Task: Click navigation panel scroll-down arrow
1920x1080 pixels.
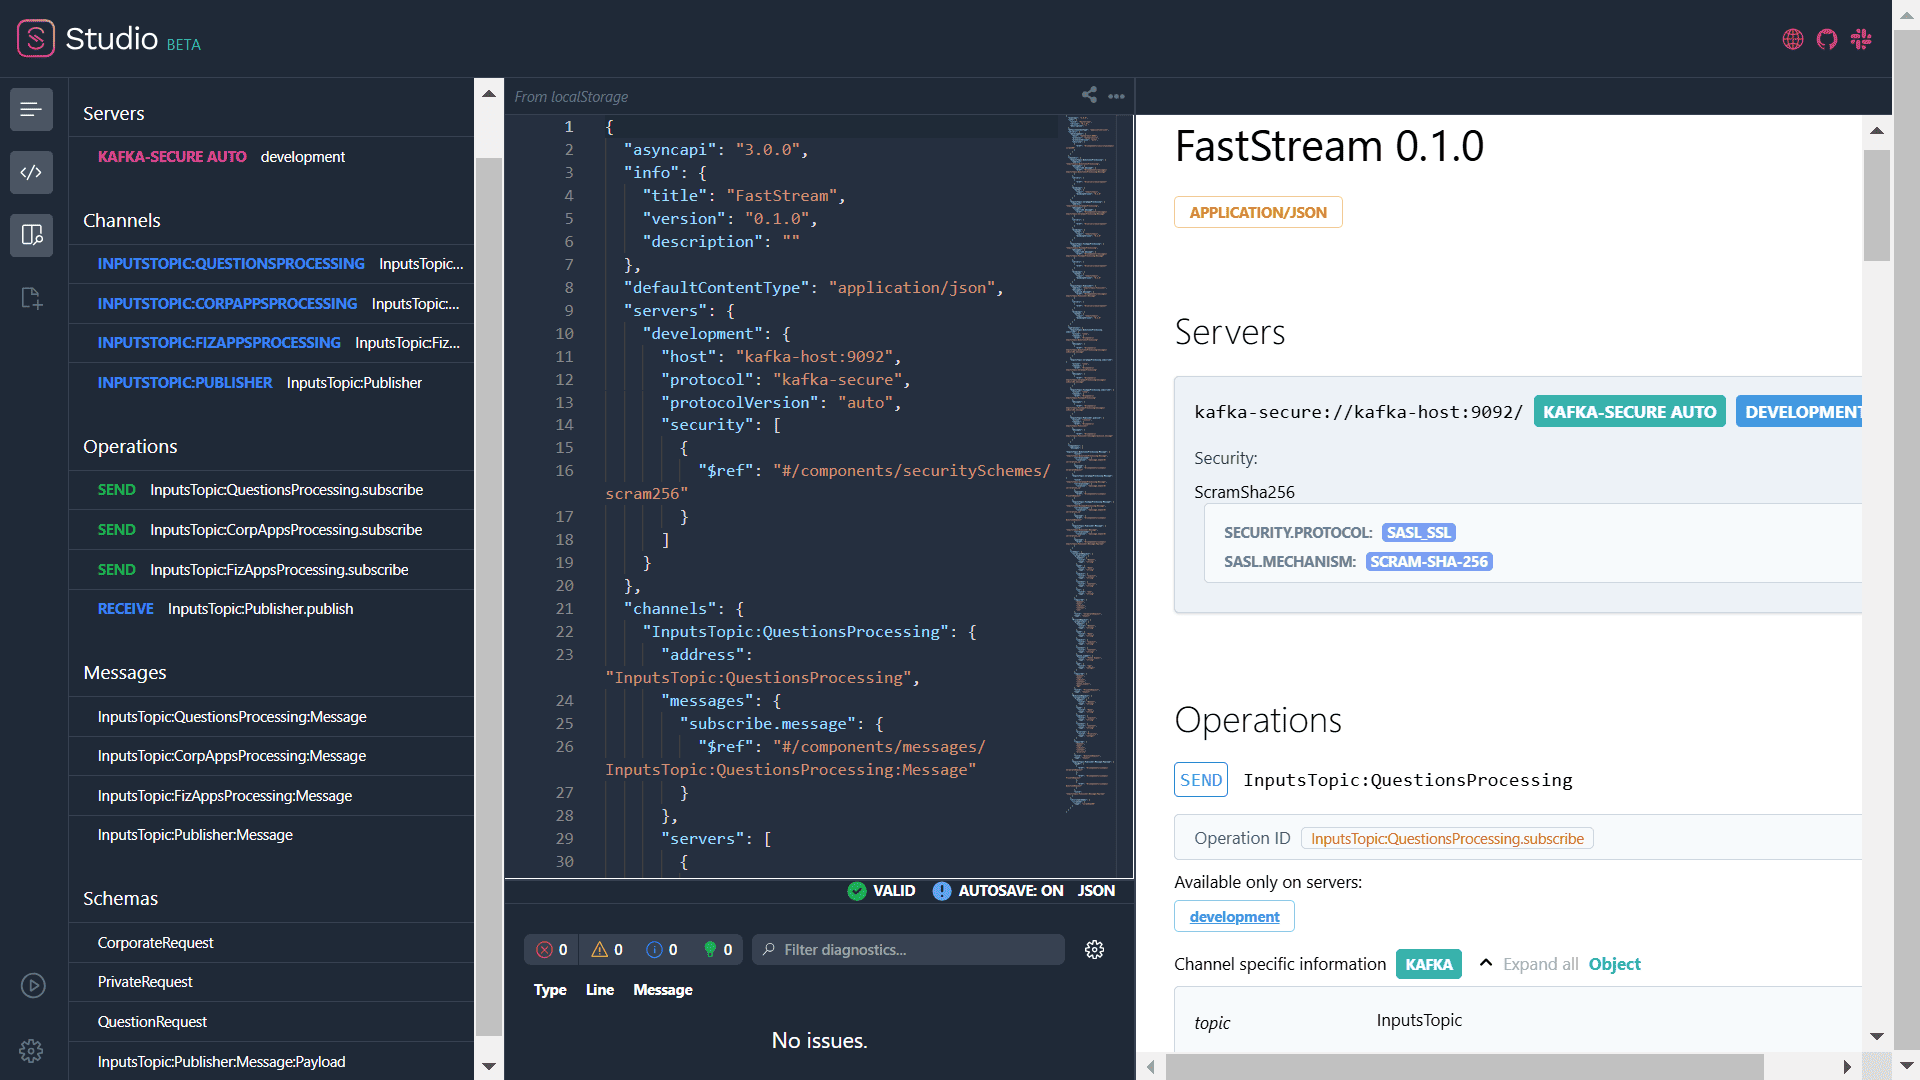Action: coord(489,1066)
